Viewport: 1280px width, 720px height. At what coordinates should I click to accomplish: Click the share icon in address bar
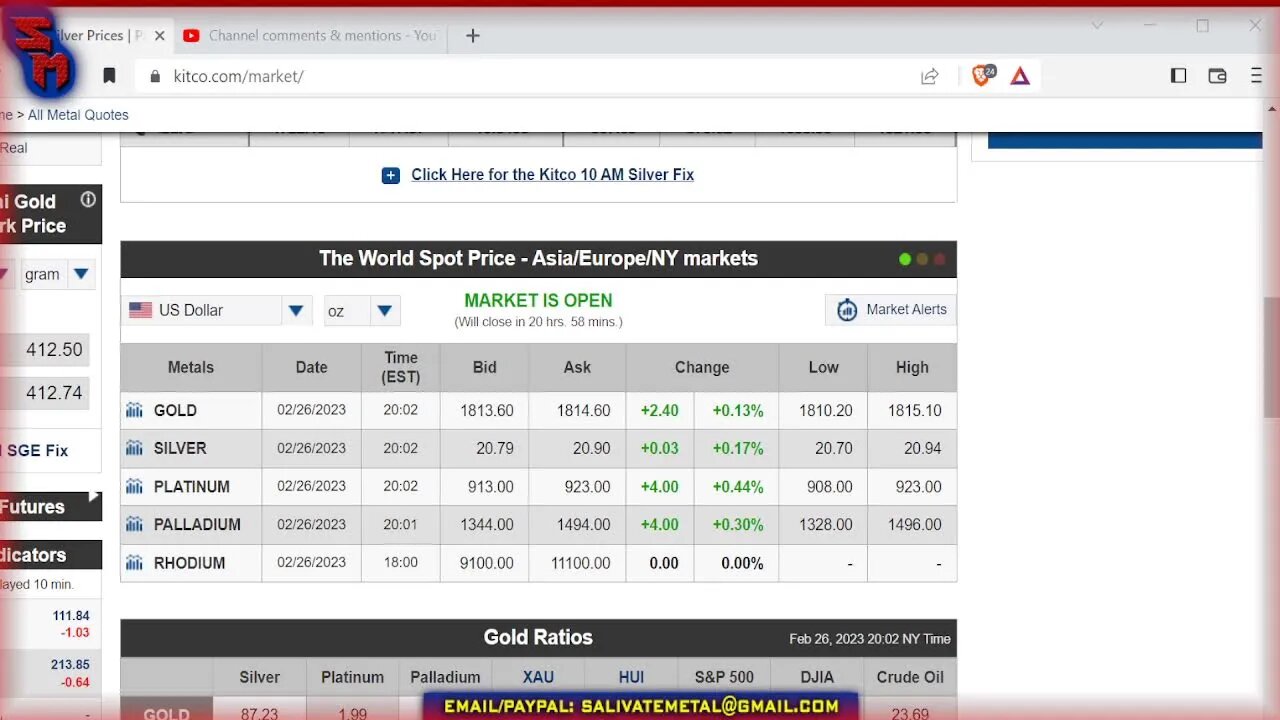pos(930,76)
